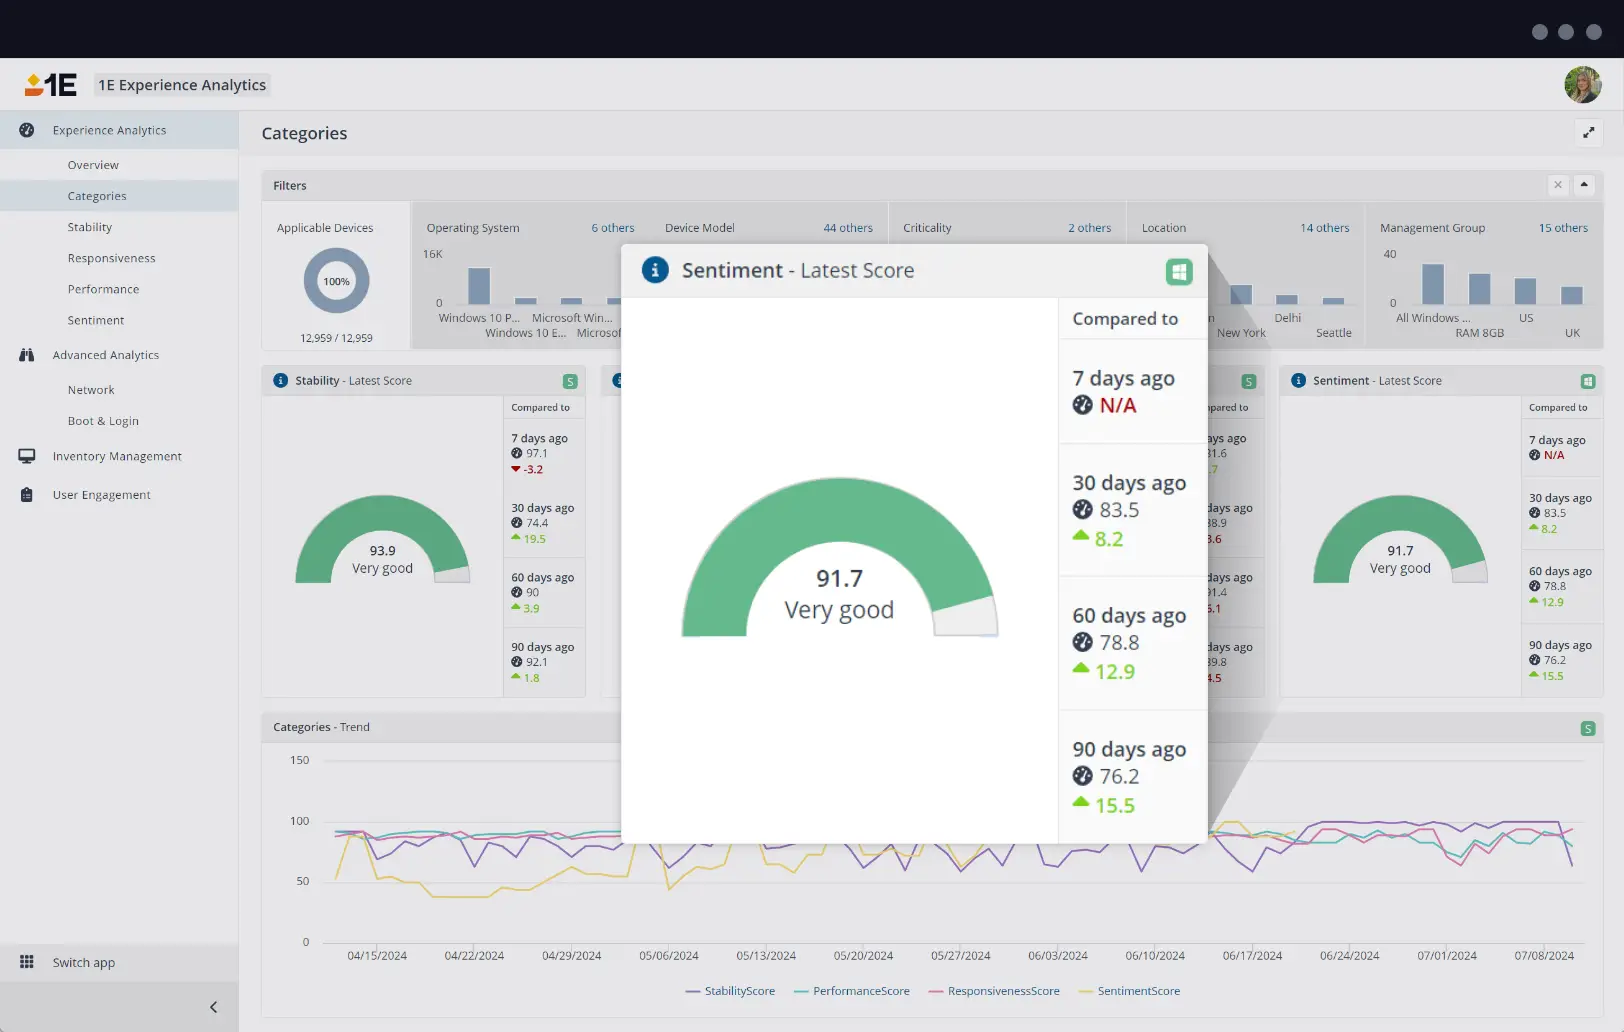Click the Inventory Management monitor icon
The width and height of the screenshot is (1624, 1032).
coord(27,456)
